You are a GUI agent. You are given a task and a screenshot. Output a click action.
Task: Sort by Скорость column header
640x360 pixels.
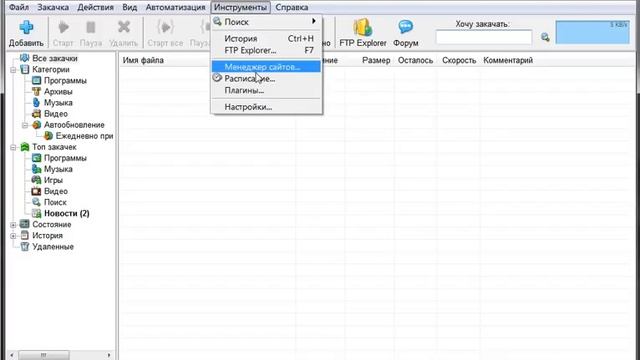pos(459,60)
